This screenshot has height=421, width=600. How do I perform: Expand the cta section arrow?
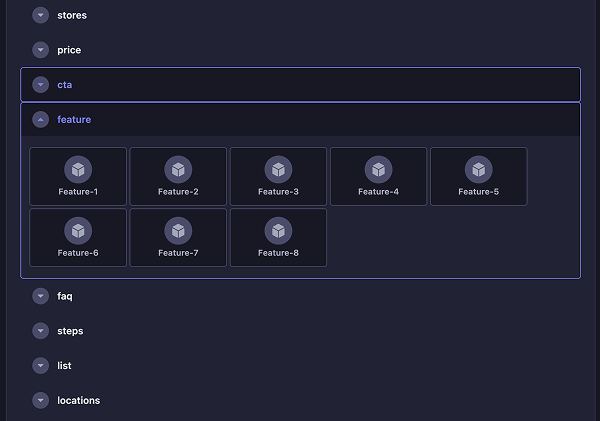[41, 85]
